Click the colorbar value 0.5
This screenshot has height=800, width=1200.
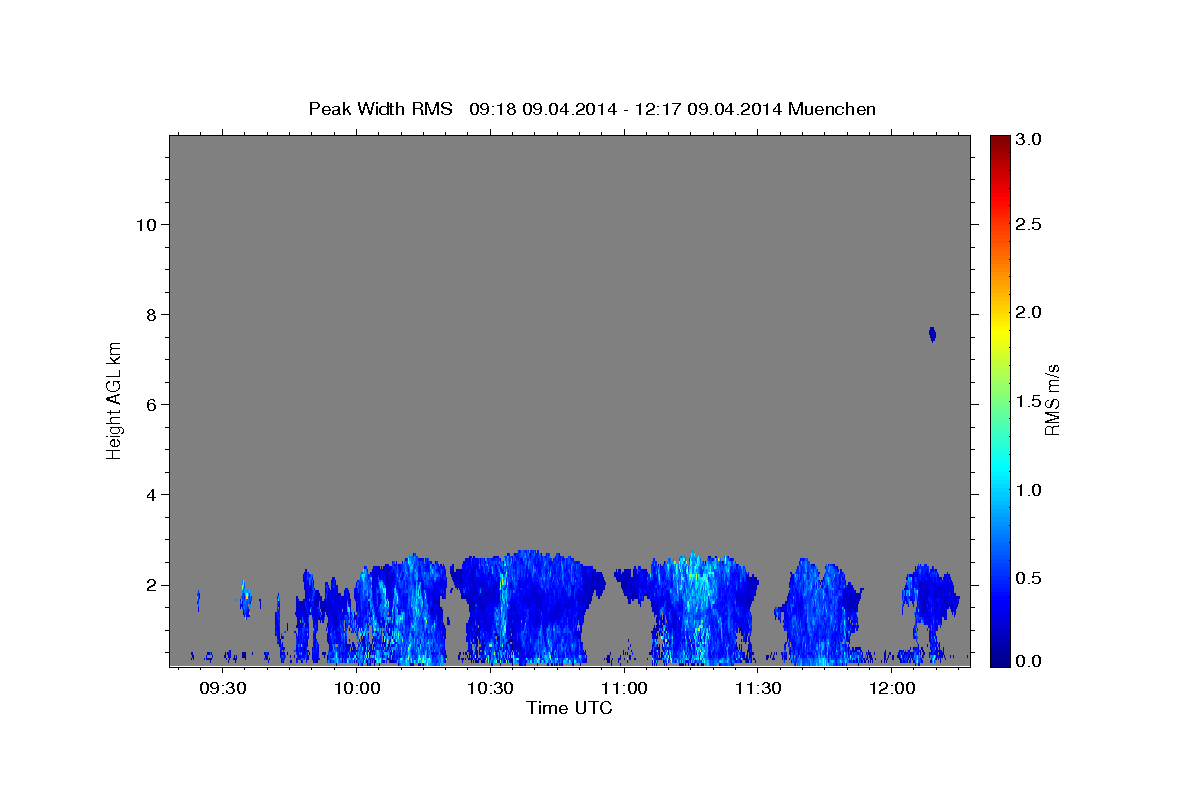pos(1027,578)
